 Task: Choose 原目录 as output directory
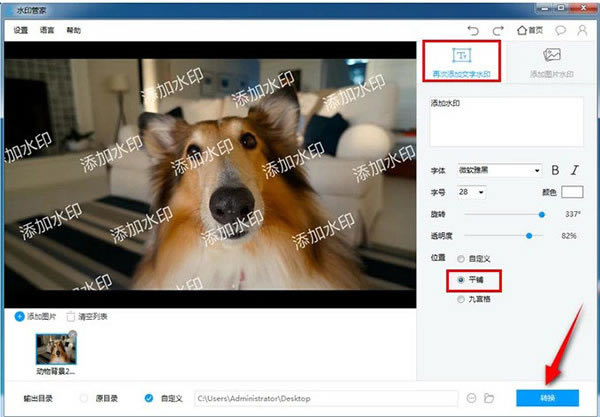[x=84, y=397]
